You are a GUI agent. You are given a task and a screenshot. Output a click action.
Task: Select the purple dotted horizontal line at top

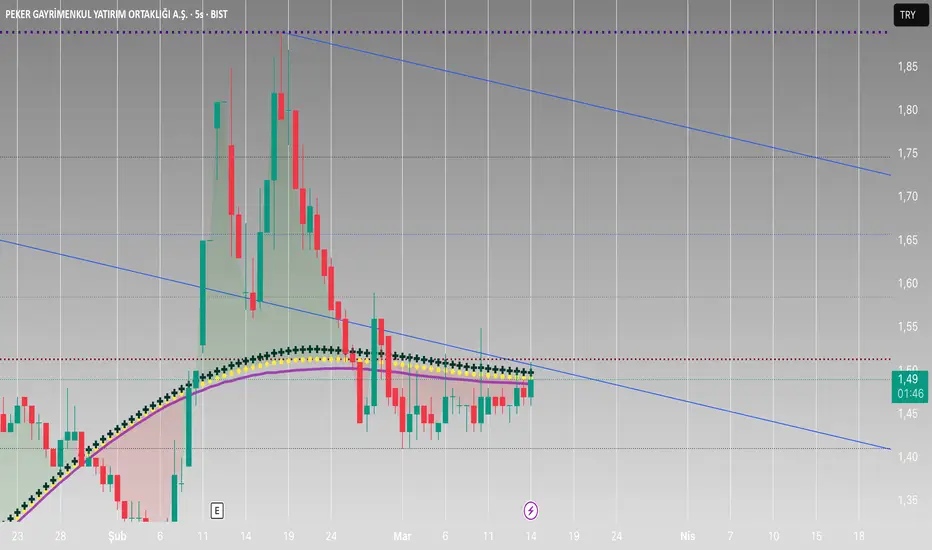[x=443, y=32]
